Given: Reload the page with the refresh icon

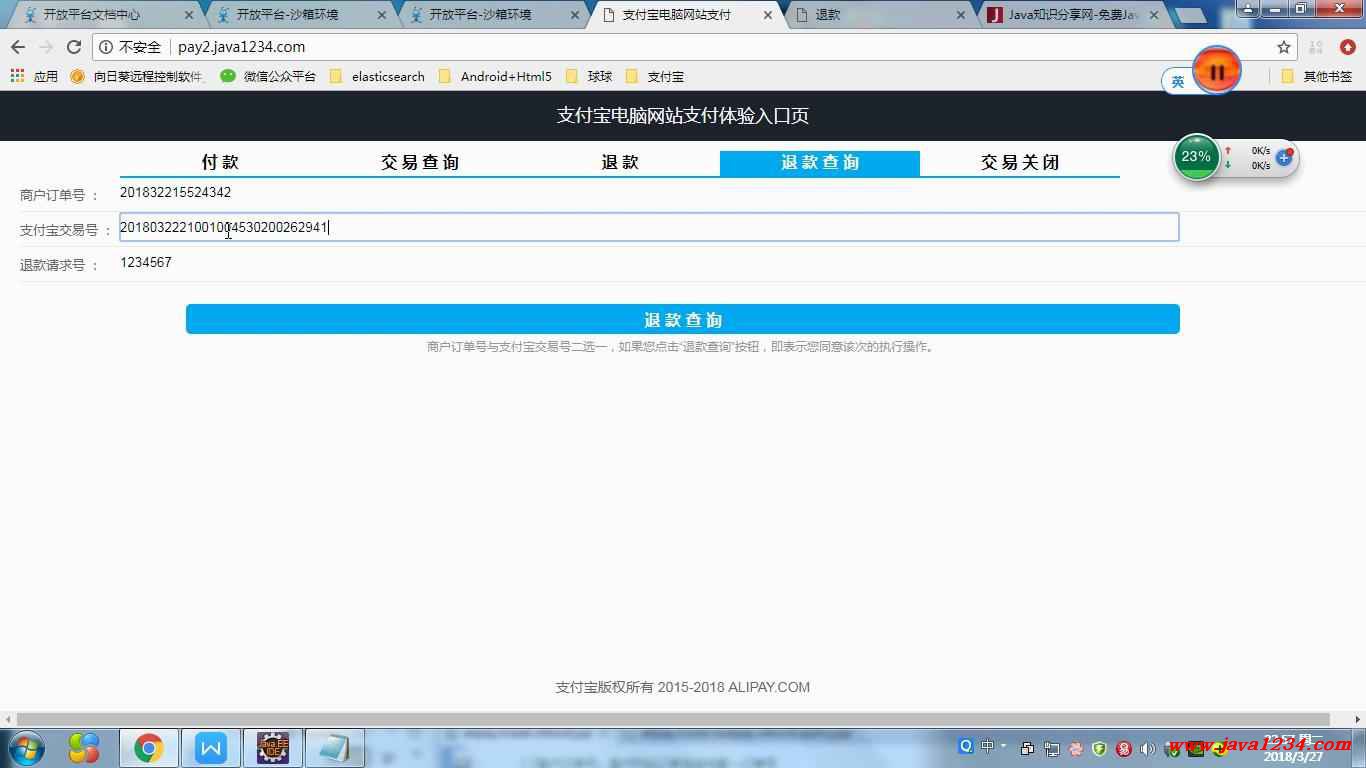Looking at the screenshot, I should click(74, 47).
